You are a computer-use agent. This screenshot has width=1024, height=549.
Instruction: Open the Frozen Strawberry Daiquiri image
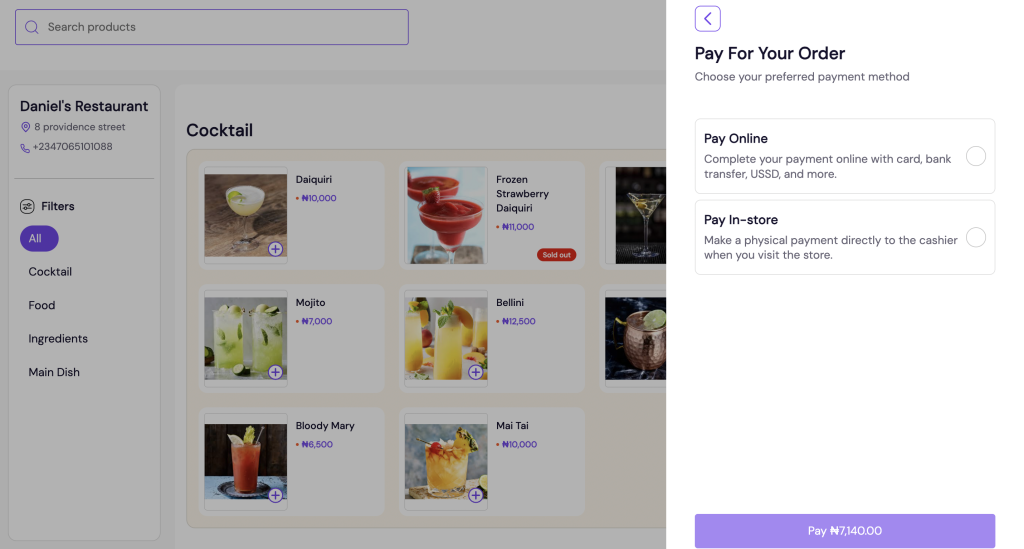coord(445,215)
